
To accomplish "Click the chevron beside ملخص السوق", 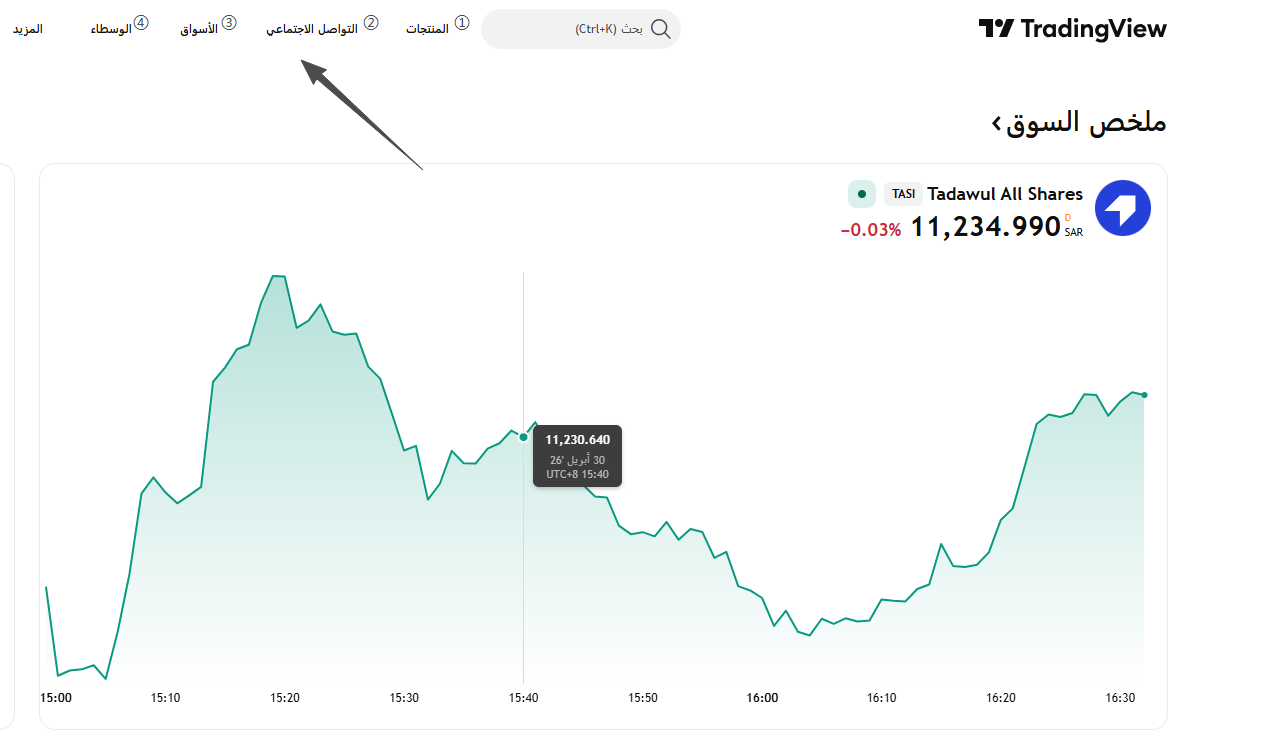I will click(996, 123).
